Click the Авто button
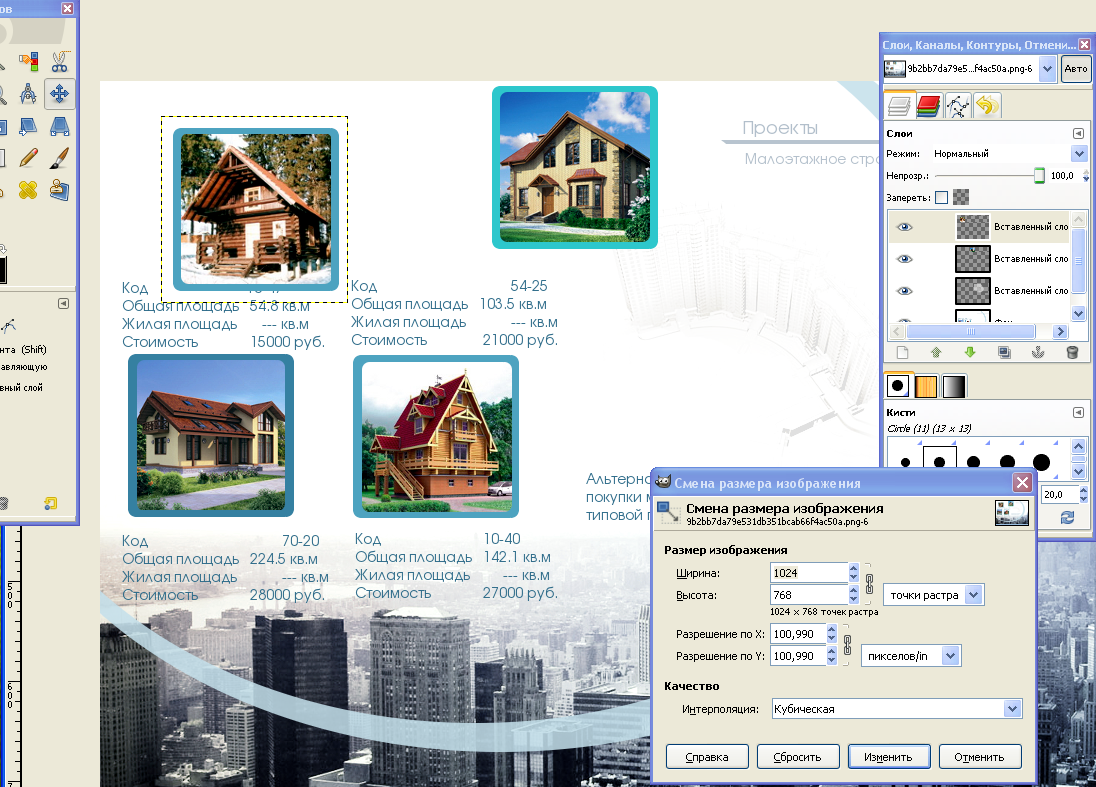Screen dimensions: 1096x787 click(1076, 68)
